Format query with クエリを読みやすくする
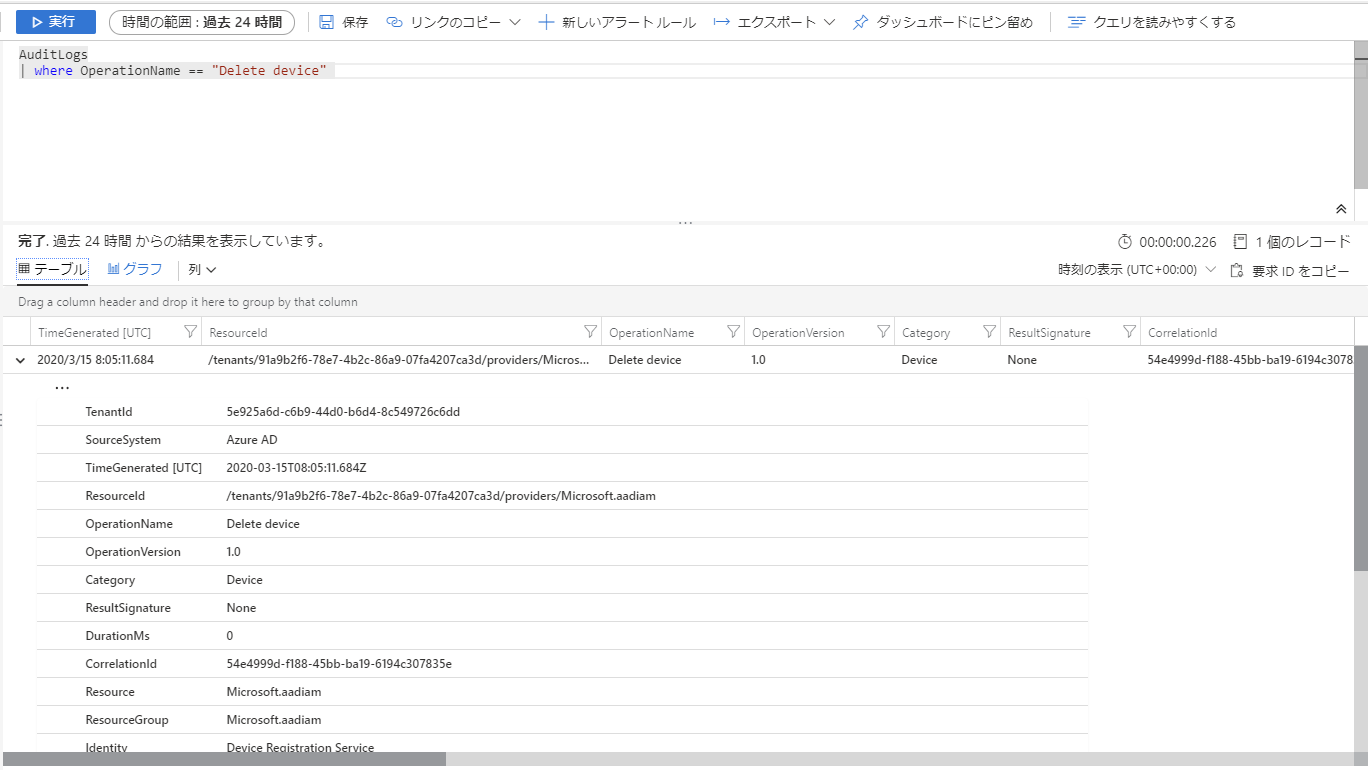The height and width of the screenshot is (770, 1368). pyautogui.click(x=1152, y=22)
